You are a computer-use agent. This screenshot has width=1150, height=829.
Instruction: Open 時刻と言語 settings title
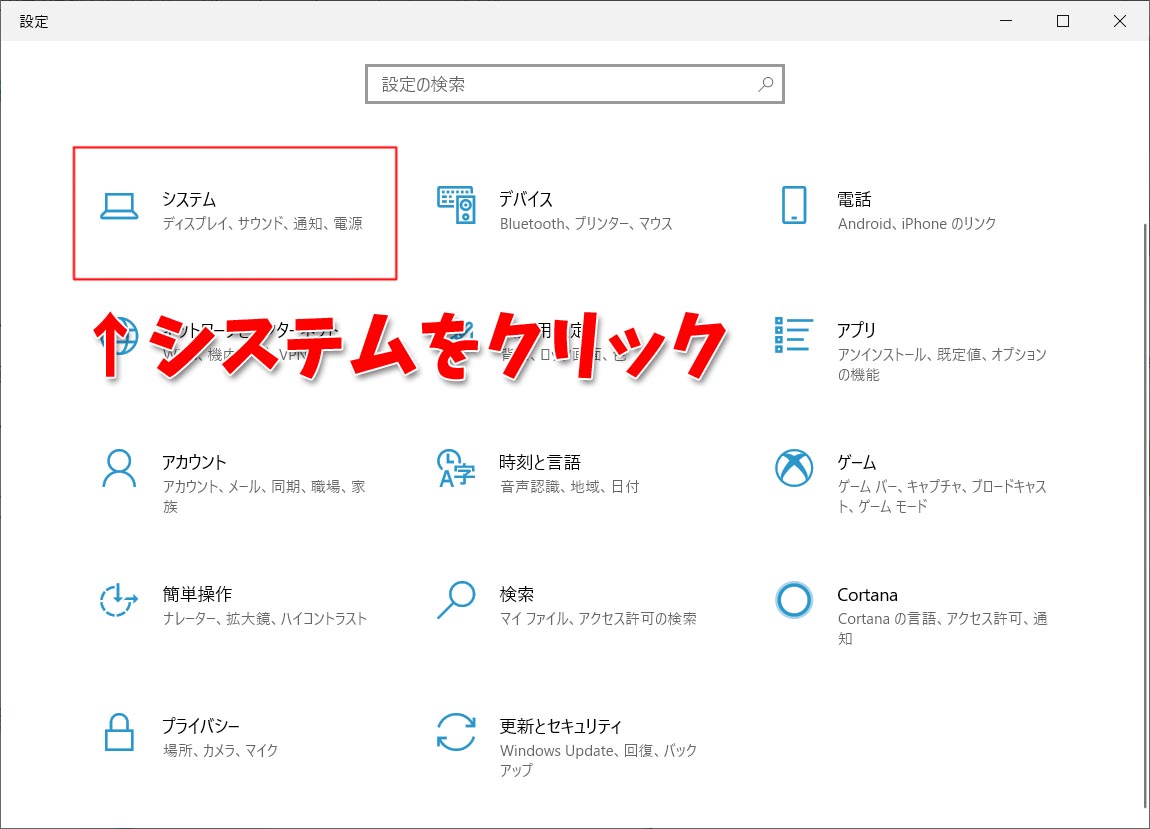pyautogui.click(x=540, y=462)
